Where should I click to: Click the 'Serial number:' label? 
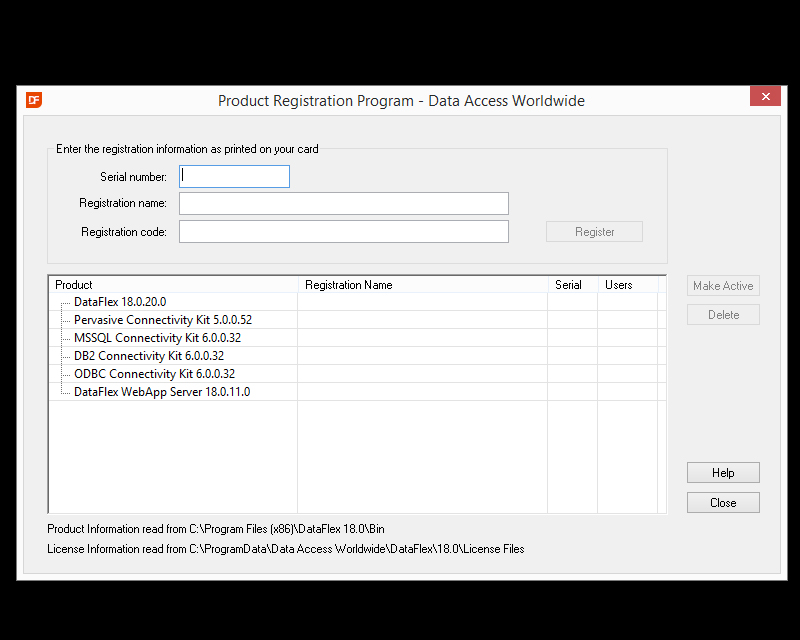(133, 177)
